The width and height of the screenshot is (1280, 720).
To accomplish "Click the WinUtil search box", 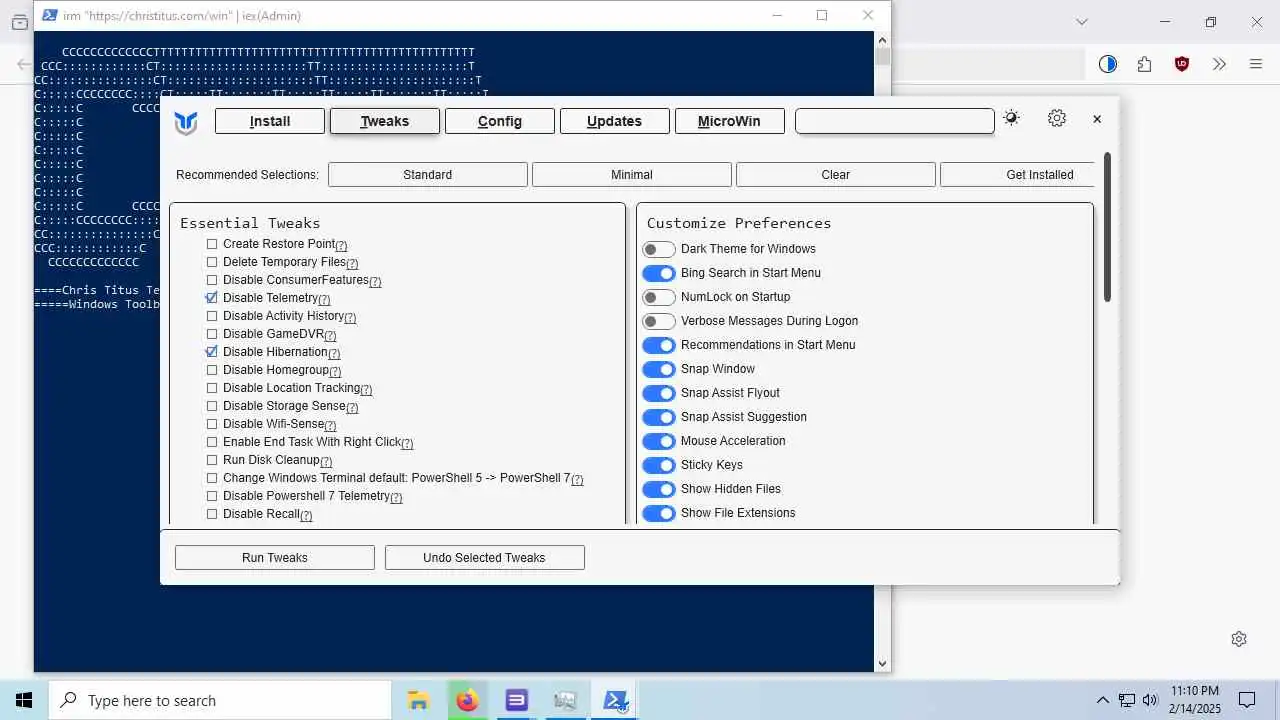I will click(895, 121).
